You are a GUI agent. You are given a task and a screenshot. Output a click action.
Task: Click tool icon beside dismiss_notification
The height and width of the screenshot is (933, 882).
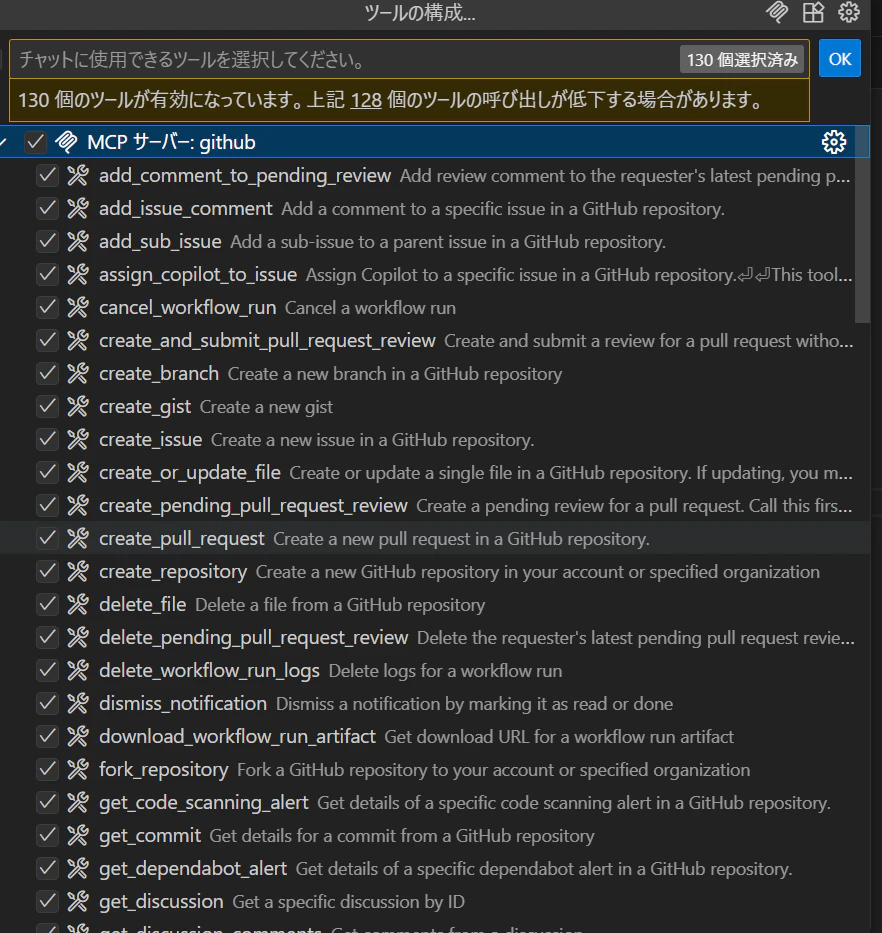[78, 704]
